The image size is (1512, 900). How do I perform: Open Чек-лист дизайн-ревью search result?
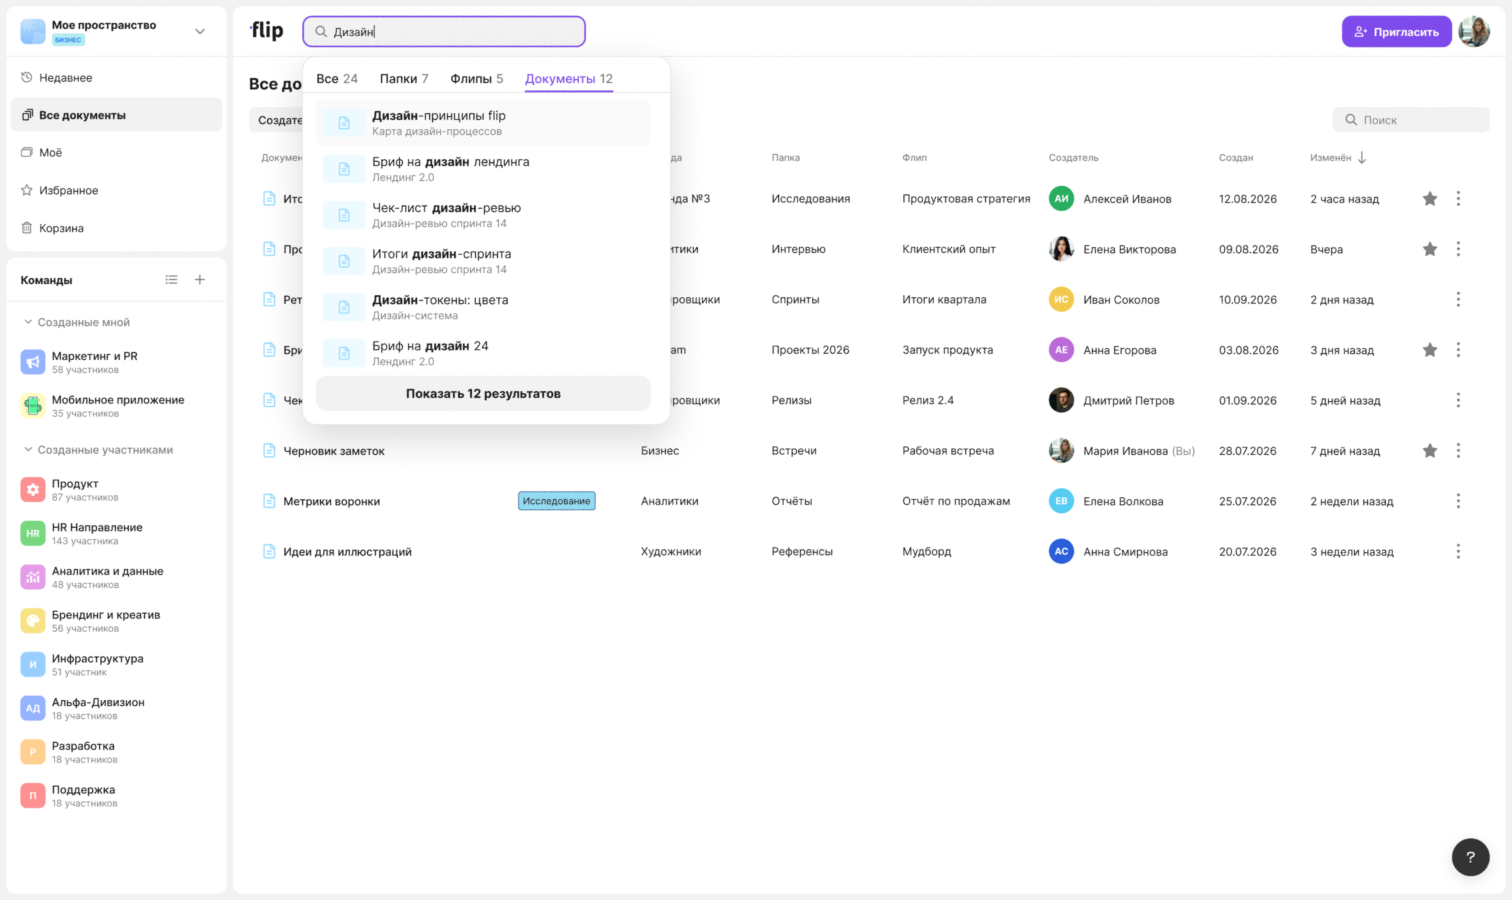point(483,215)
